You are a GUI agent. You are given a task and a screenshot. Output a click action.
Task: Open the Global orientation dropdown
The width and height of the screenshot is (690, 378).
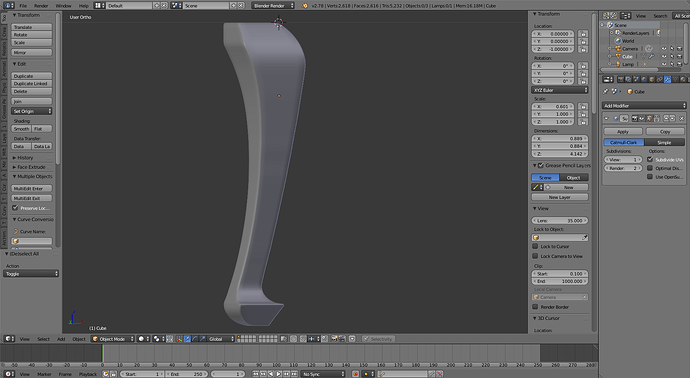tap(221, 339)
